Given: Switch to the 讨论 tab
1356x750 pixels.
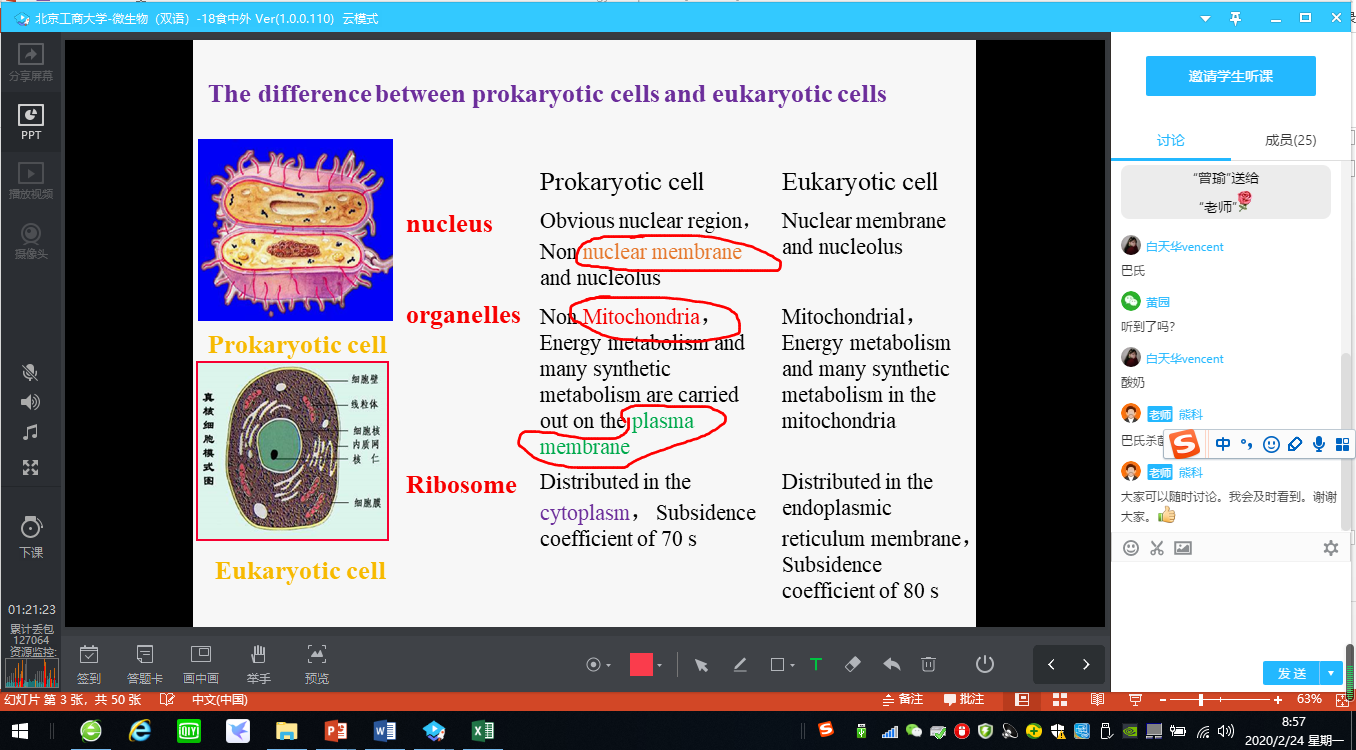Looking at the screenshot, I should click(1171, 140).
